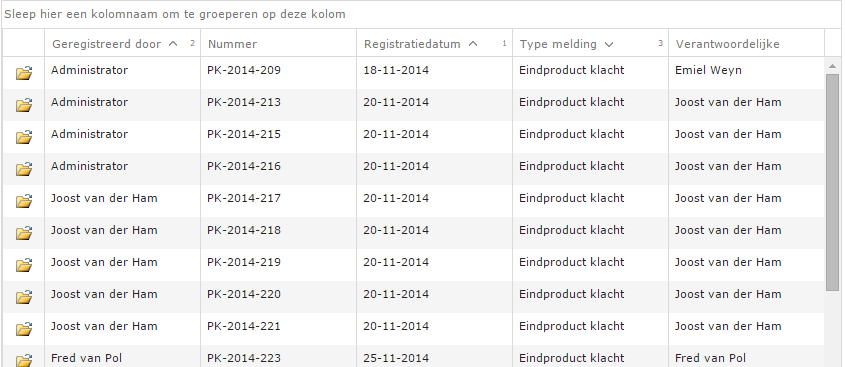The image size is (845, 367).
Task: Toggle sort arrow on Geregistreerd door column
Action: click(x=173, y=44)
